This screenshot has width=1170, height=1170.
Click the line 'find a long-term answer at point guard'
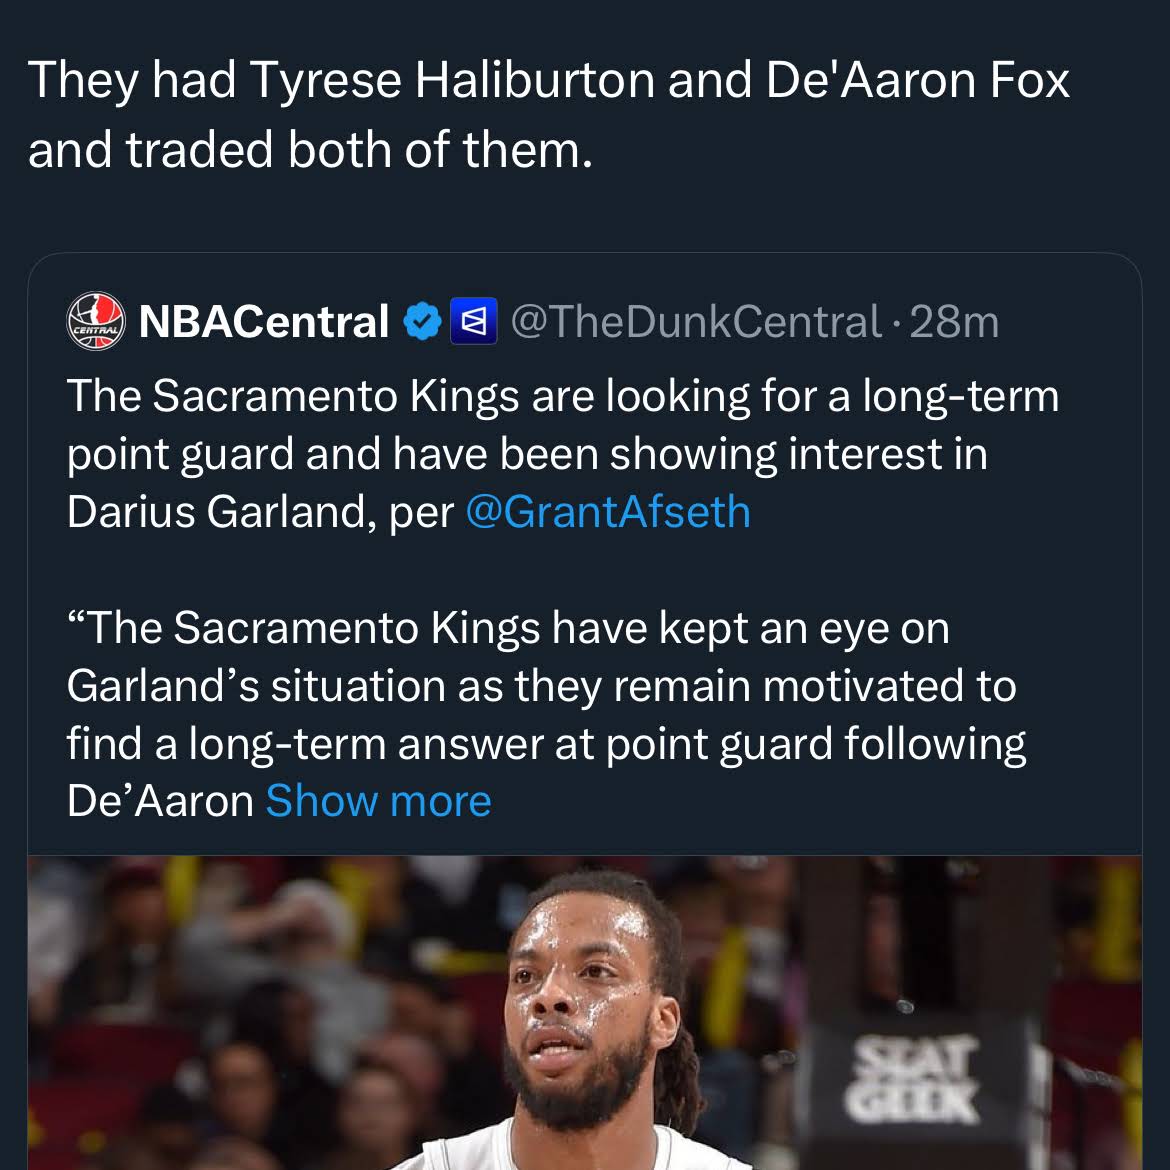click(x=546, y=744)
